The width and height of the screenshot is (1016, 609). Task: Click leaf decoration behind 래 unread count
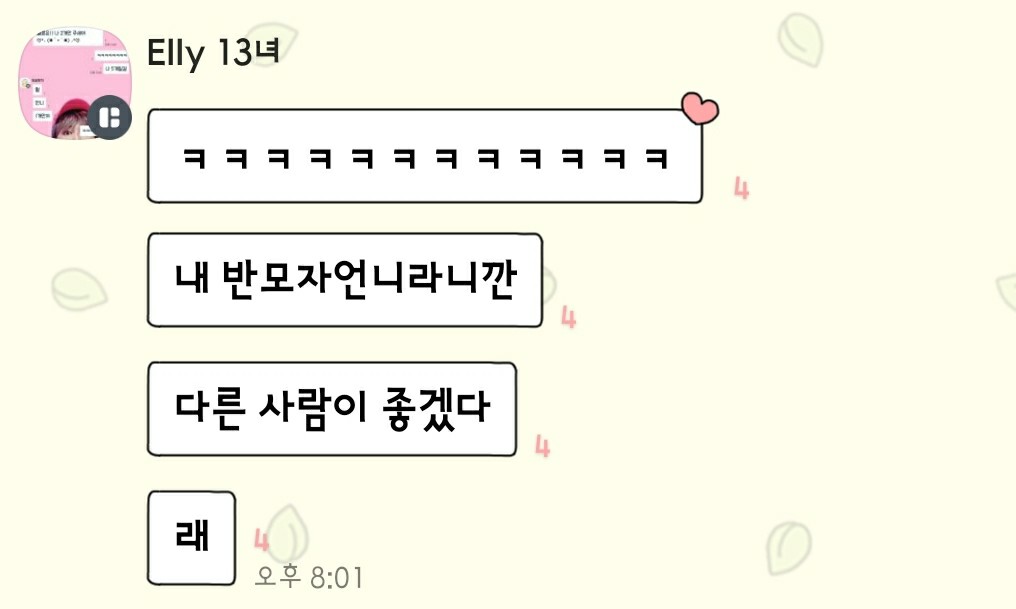click(288, 535)
